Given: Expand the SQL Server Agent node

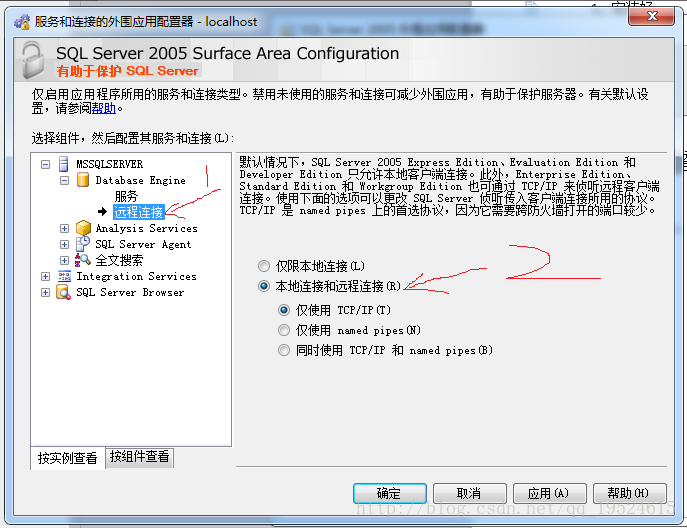Looking at the screenshot, I should pyautogui.click(x=64, y=245).
